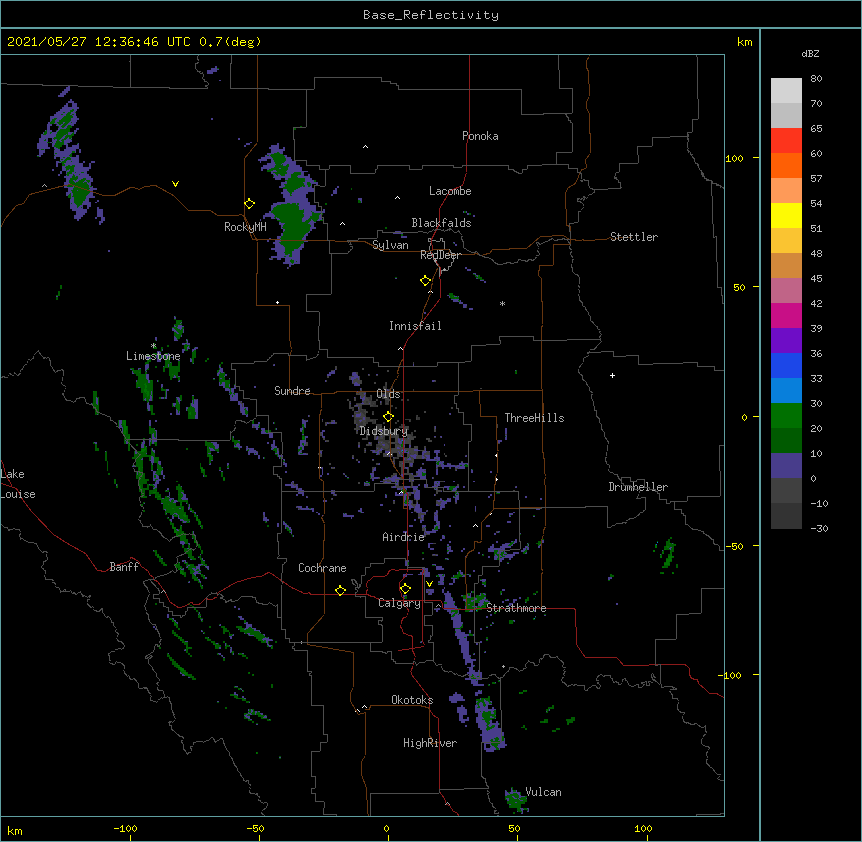
Task: Click the 100 tick on bottom axis
Action: point(643,828)
